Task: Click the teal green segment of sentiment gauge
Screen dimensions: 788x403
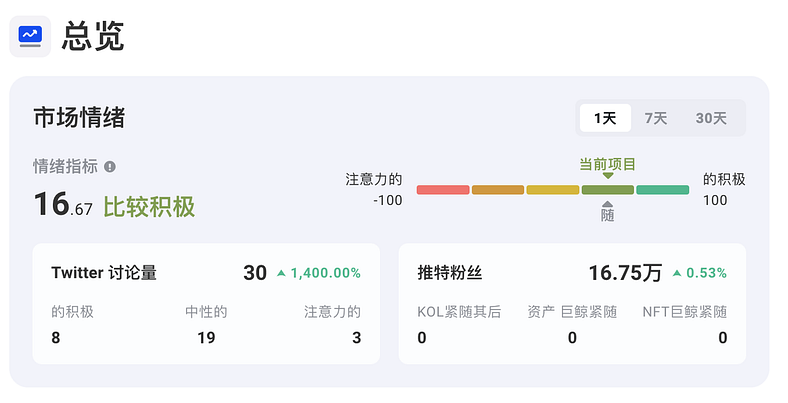Action: click(662, 190)
